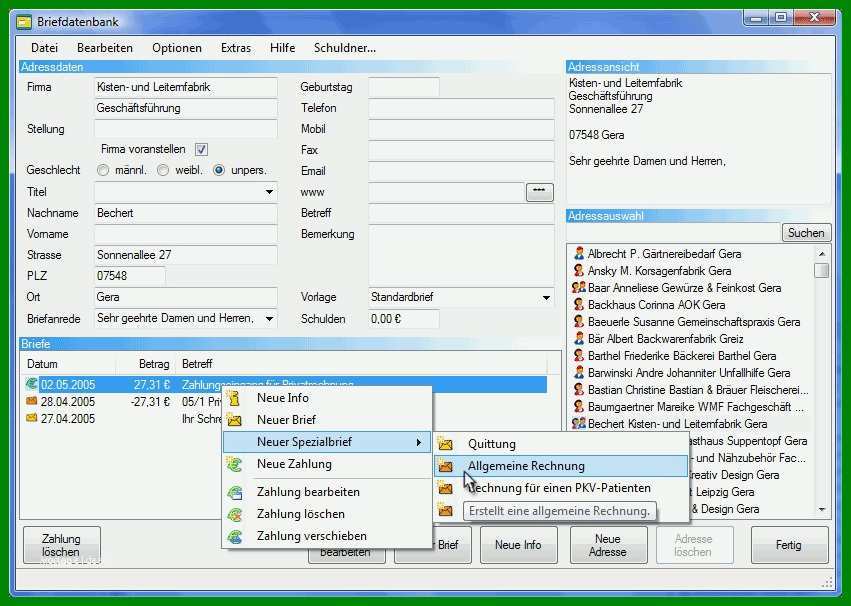Click the Nachname field containing Bechert
This screenshot has height=606, width=851.
pos(186,213)
